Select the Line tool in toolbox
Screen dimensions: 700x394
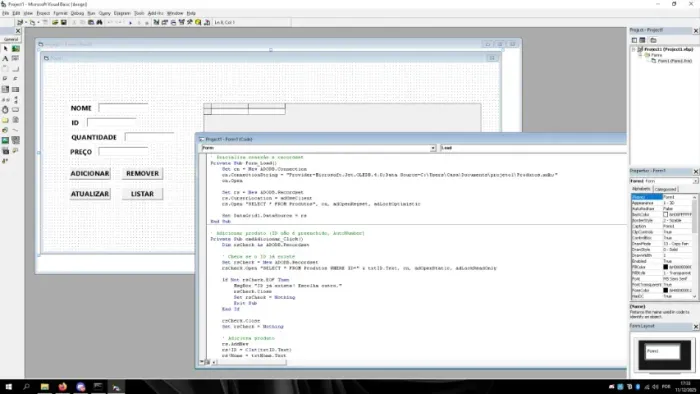tap(16, 130)
